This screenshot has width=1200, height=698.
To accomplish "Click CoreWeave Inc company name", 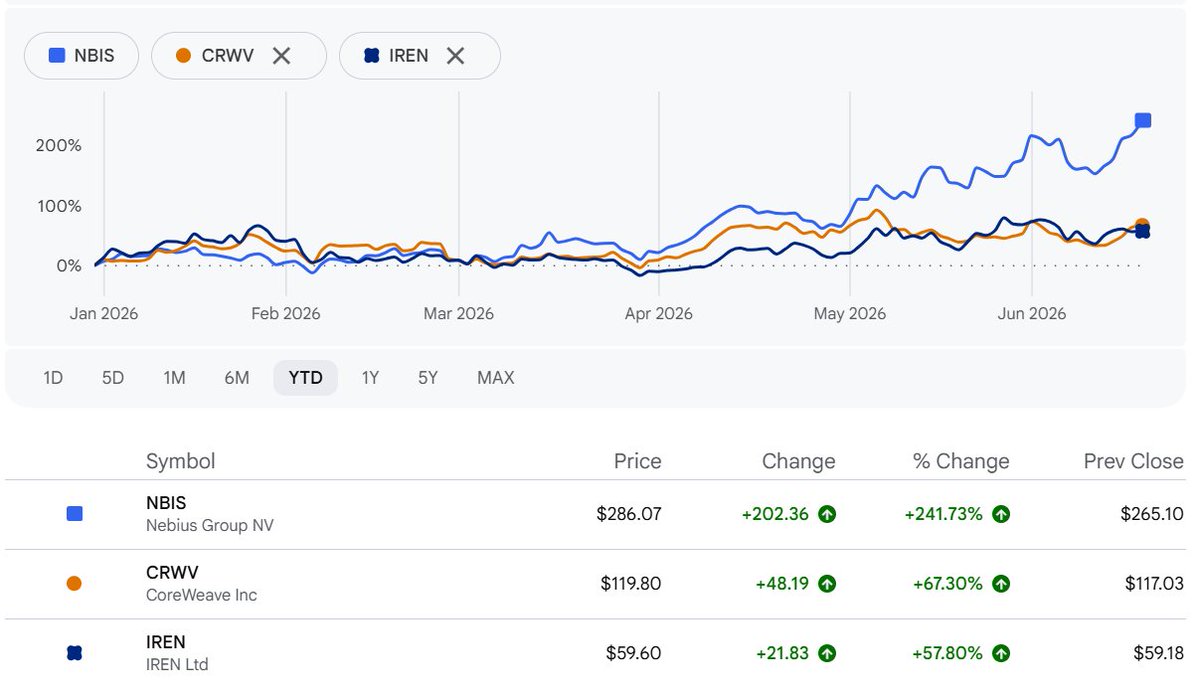I will [x=201, y=595].
